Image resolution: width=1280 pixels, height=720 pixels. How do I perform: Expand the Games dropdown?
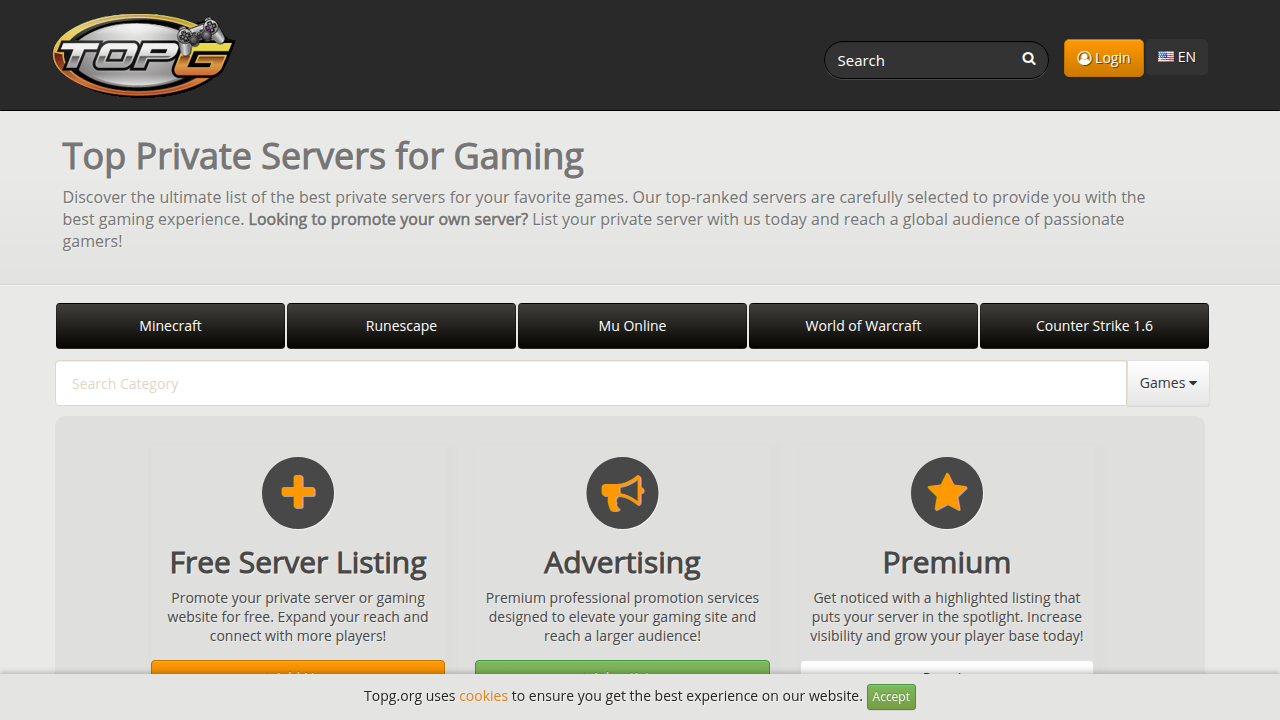pos(1168,383)
